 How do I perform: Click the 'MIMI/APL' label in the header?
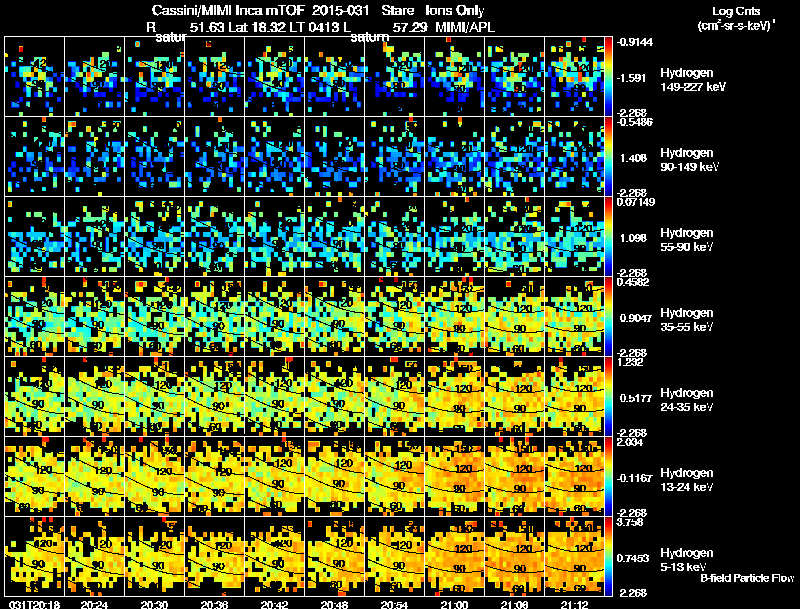(x=465, y=27)
